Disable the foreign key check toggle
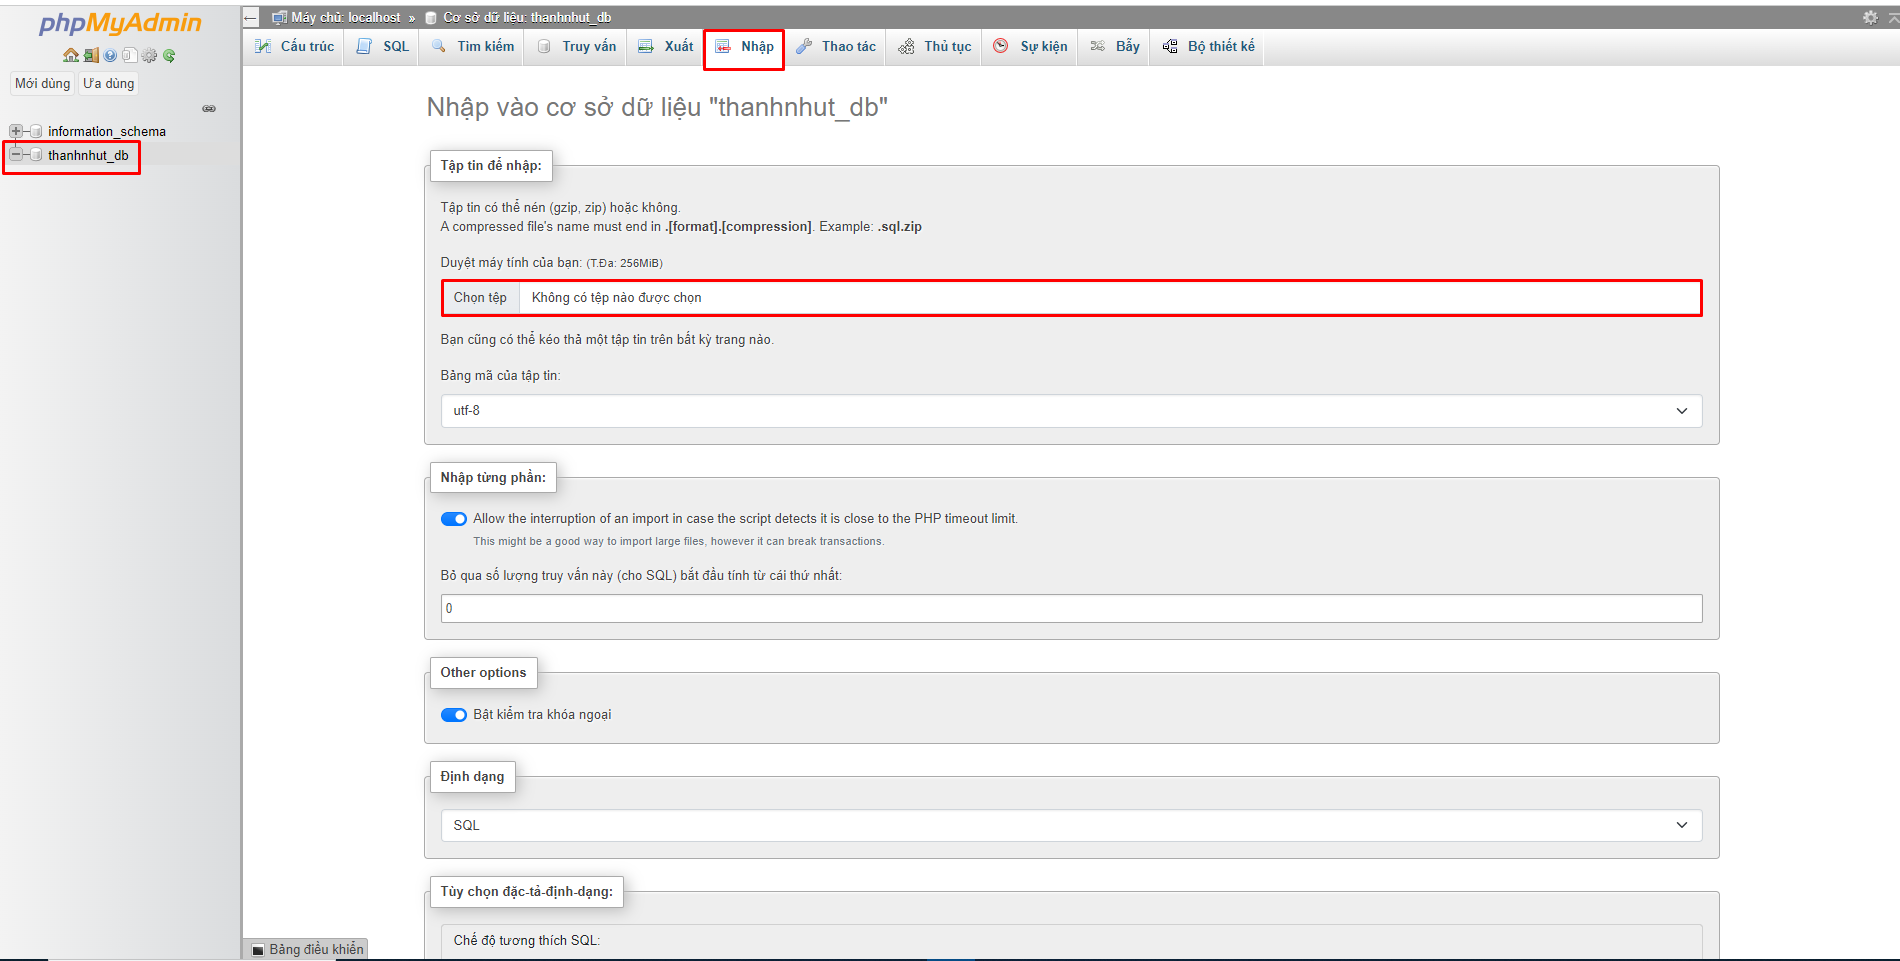Viewport: 1900px width, 961px height. [454, 715]
